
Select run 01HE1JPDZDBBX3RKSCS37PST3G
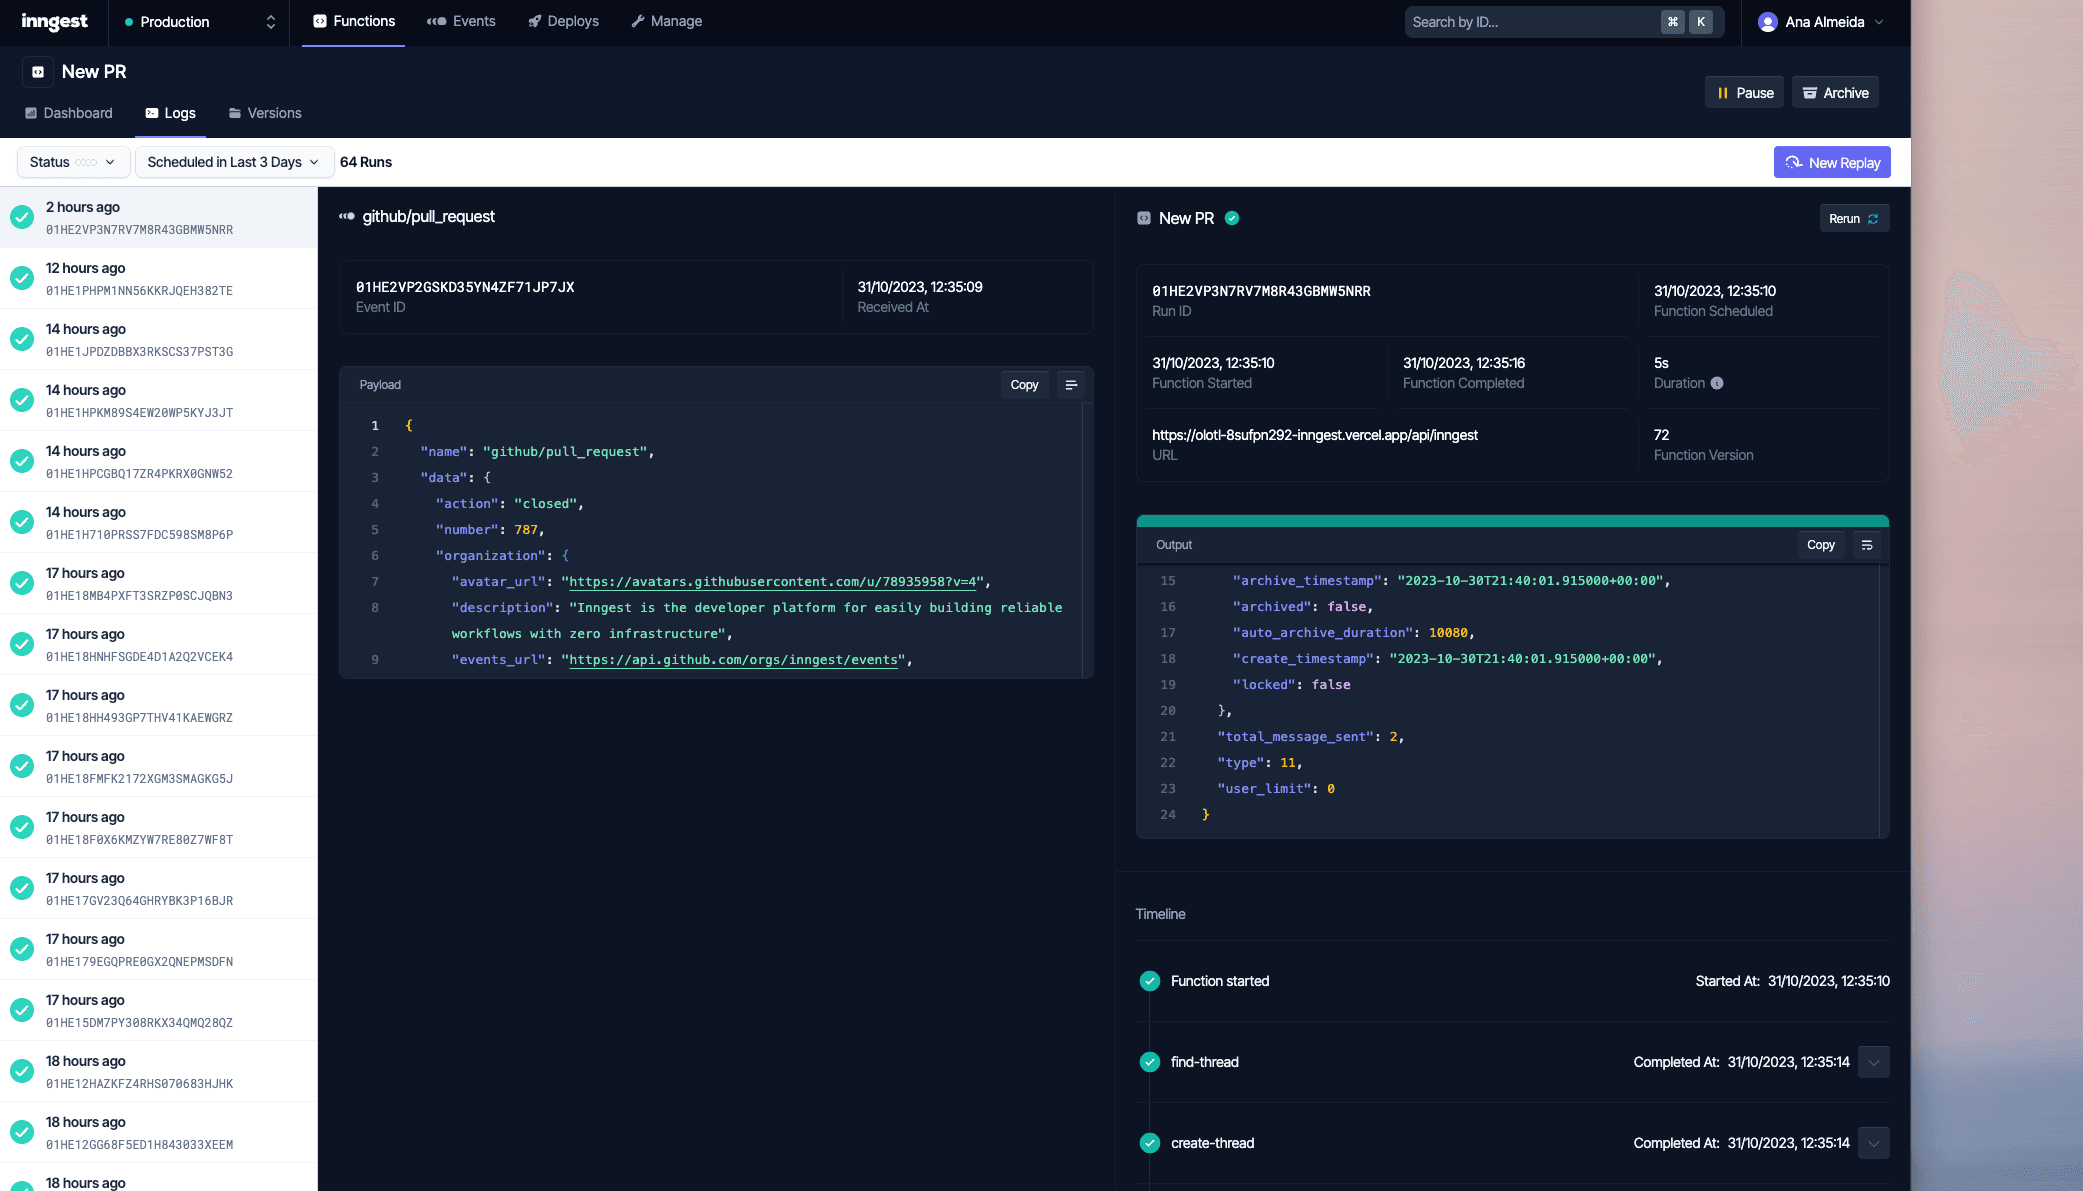tap(159, 340)
